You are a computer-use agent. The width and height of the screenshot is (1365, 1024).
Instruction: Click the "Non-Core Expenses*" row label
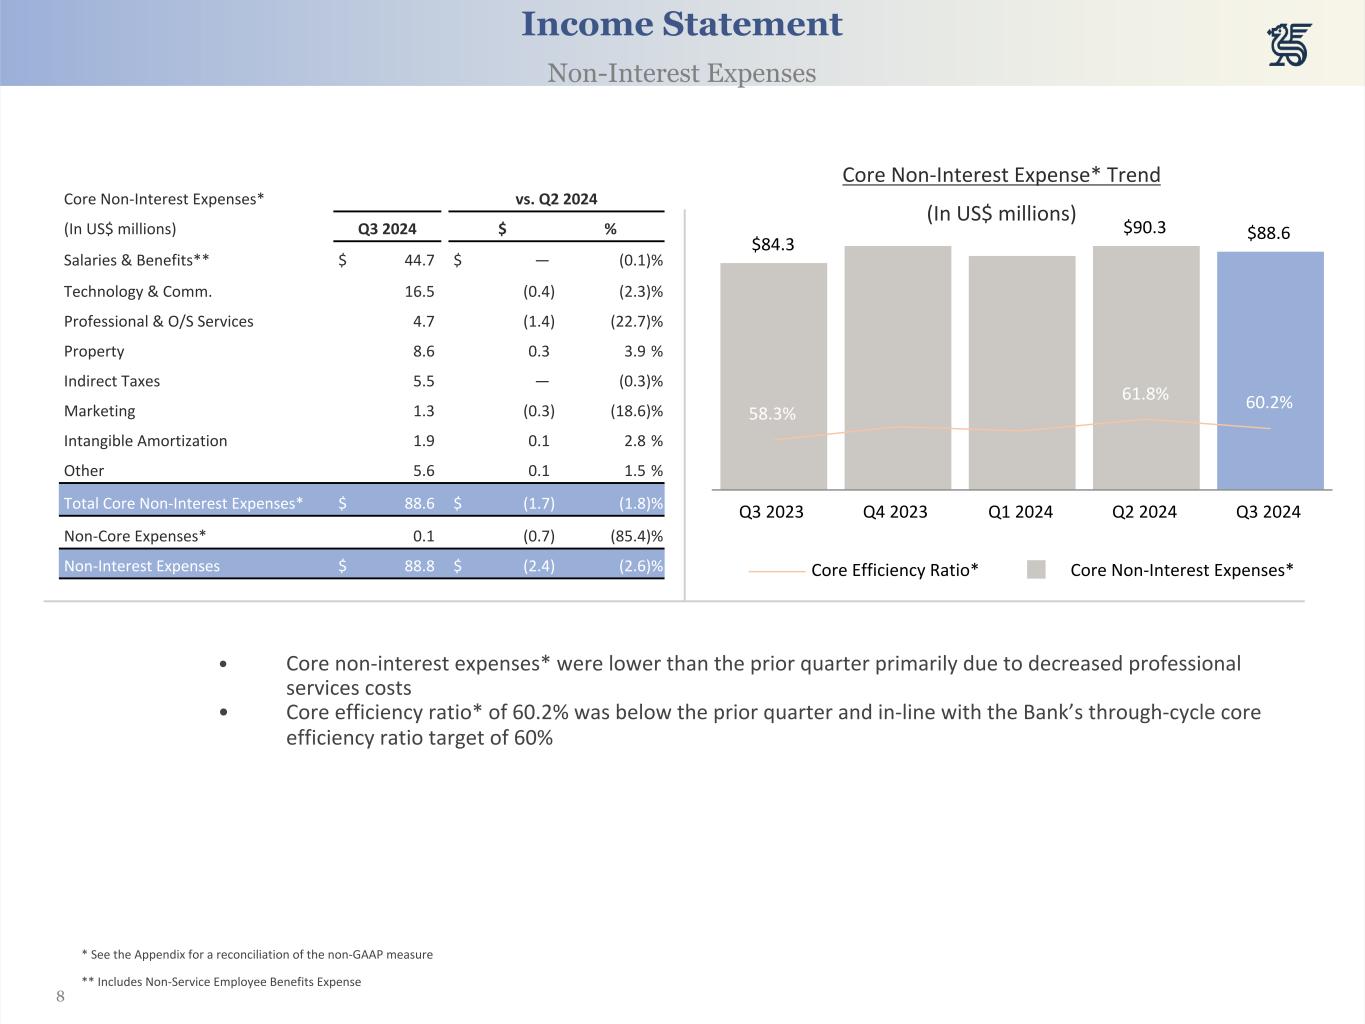tap(135, 536)
